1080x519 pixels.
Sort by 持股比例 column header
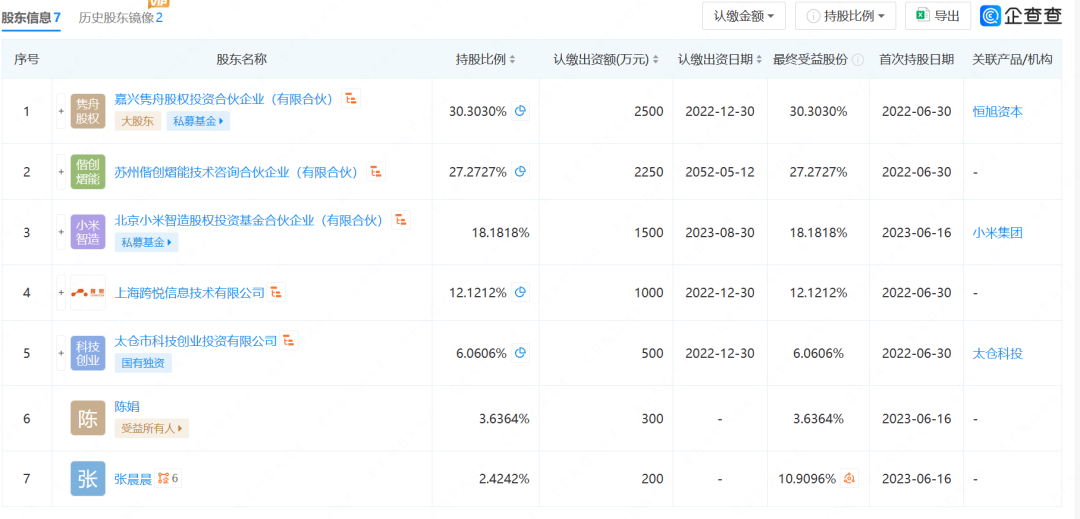click(485, 60)
